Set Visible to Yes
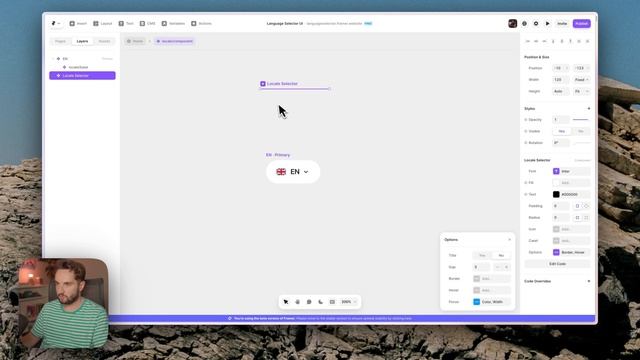 click(x=562, y=131)
